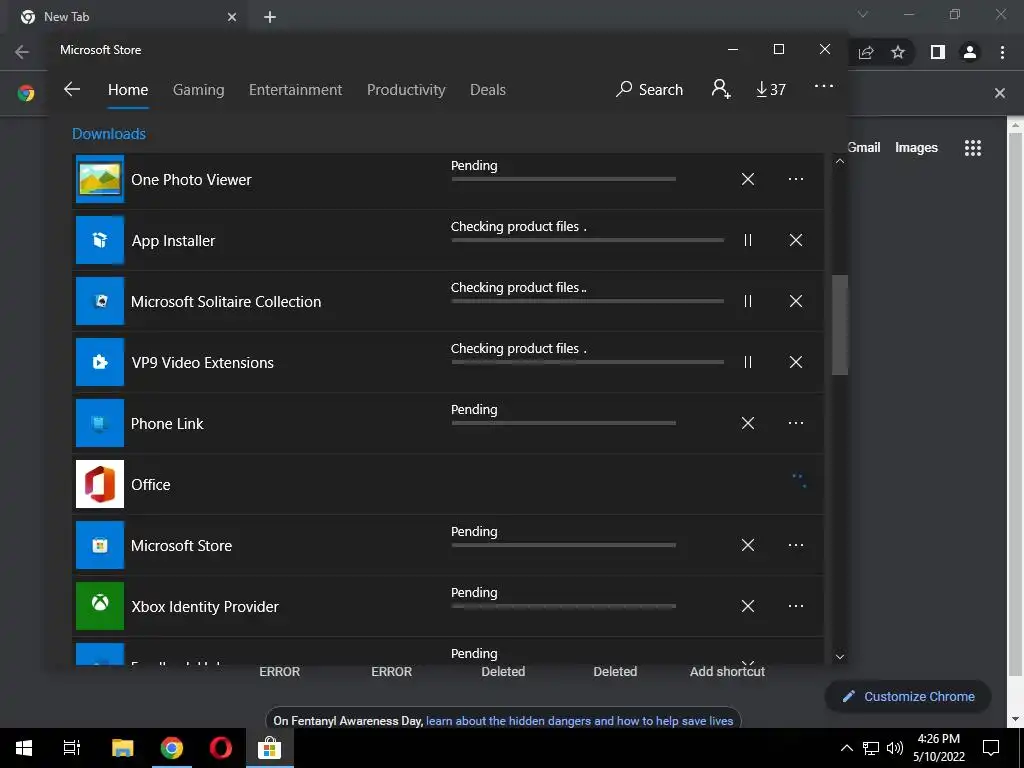Open the Google apps grid in Chrome
The width and height of the screenshot is (1024, 768).
click(x=973, y=148)
